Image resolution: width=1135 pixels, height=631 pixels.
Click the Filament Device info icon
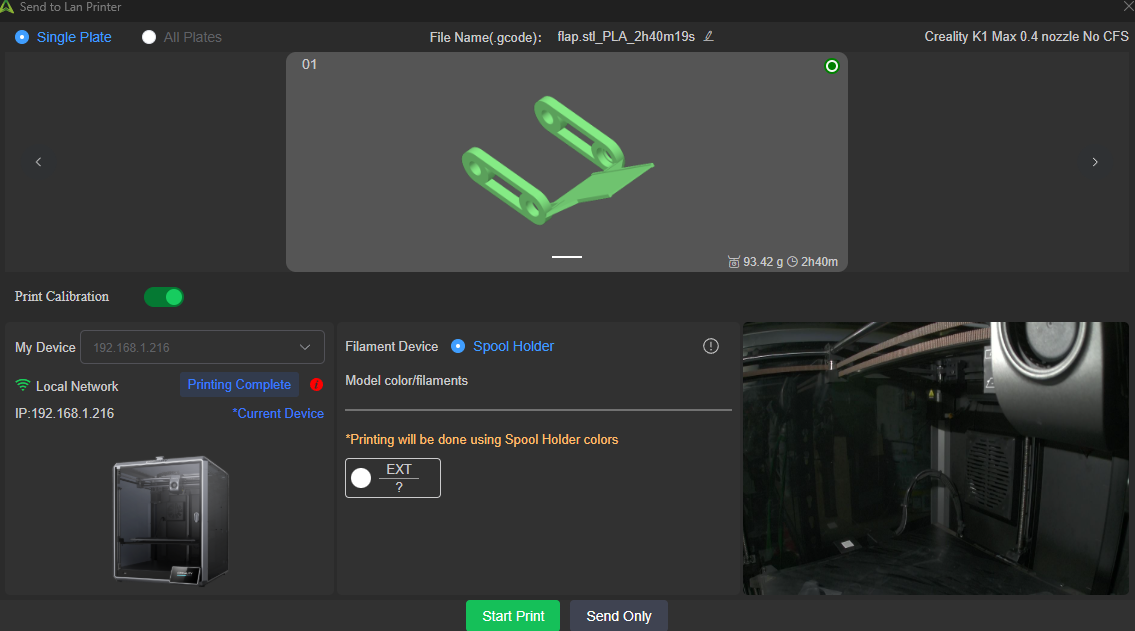[711, 346]
